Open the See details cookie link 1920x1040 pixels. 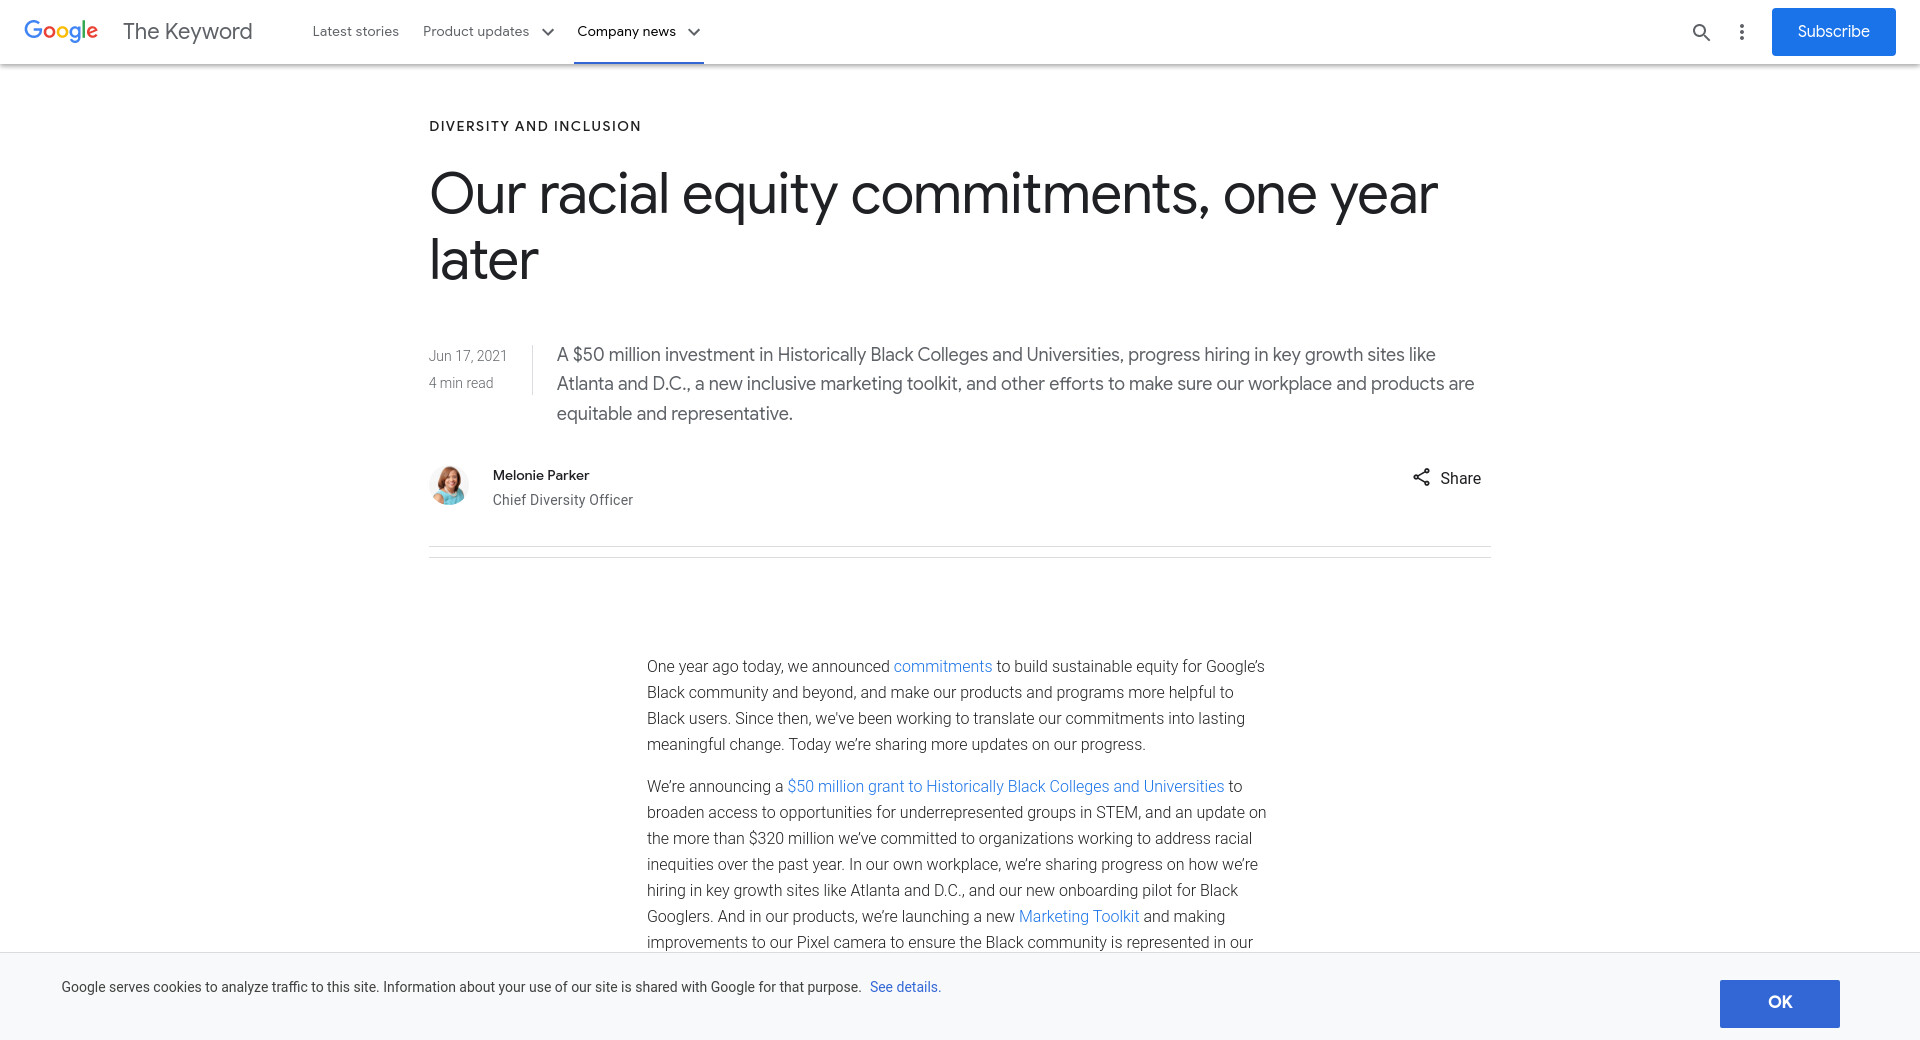pyautogui.click(x=905, y=987)
